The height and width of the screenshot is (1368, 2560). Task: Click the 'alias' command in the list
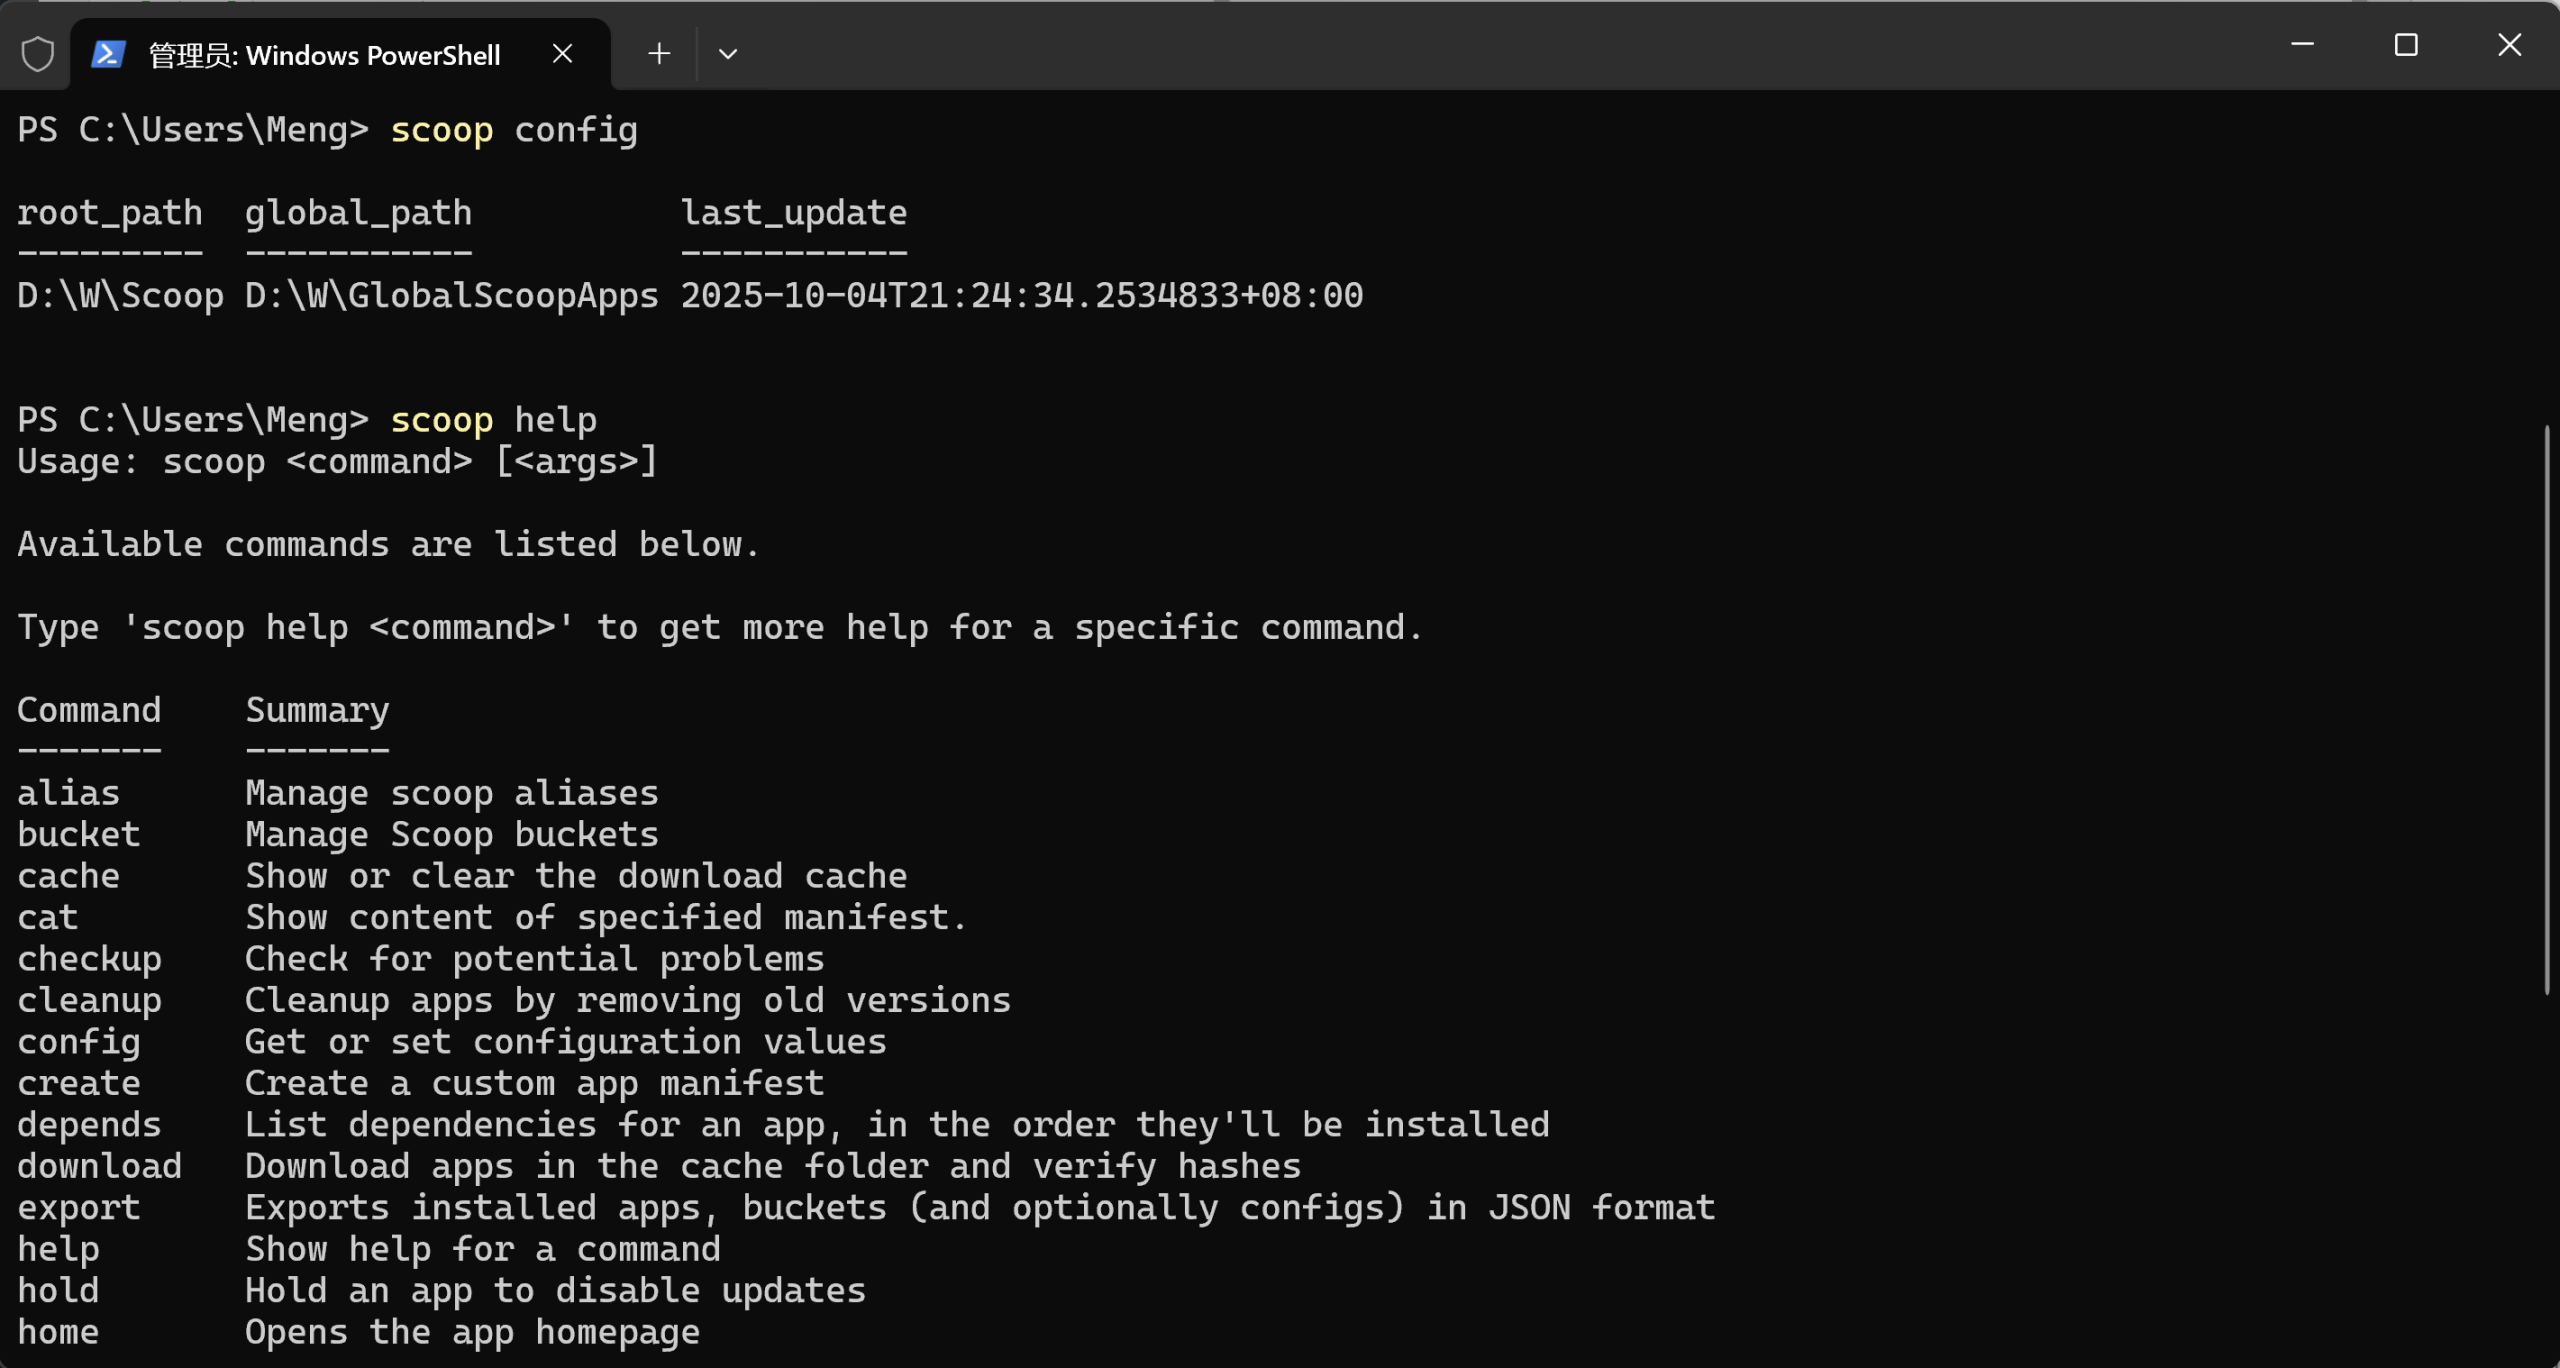point(68,793)
